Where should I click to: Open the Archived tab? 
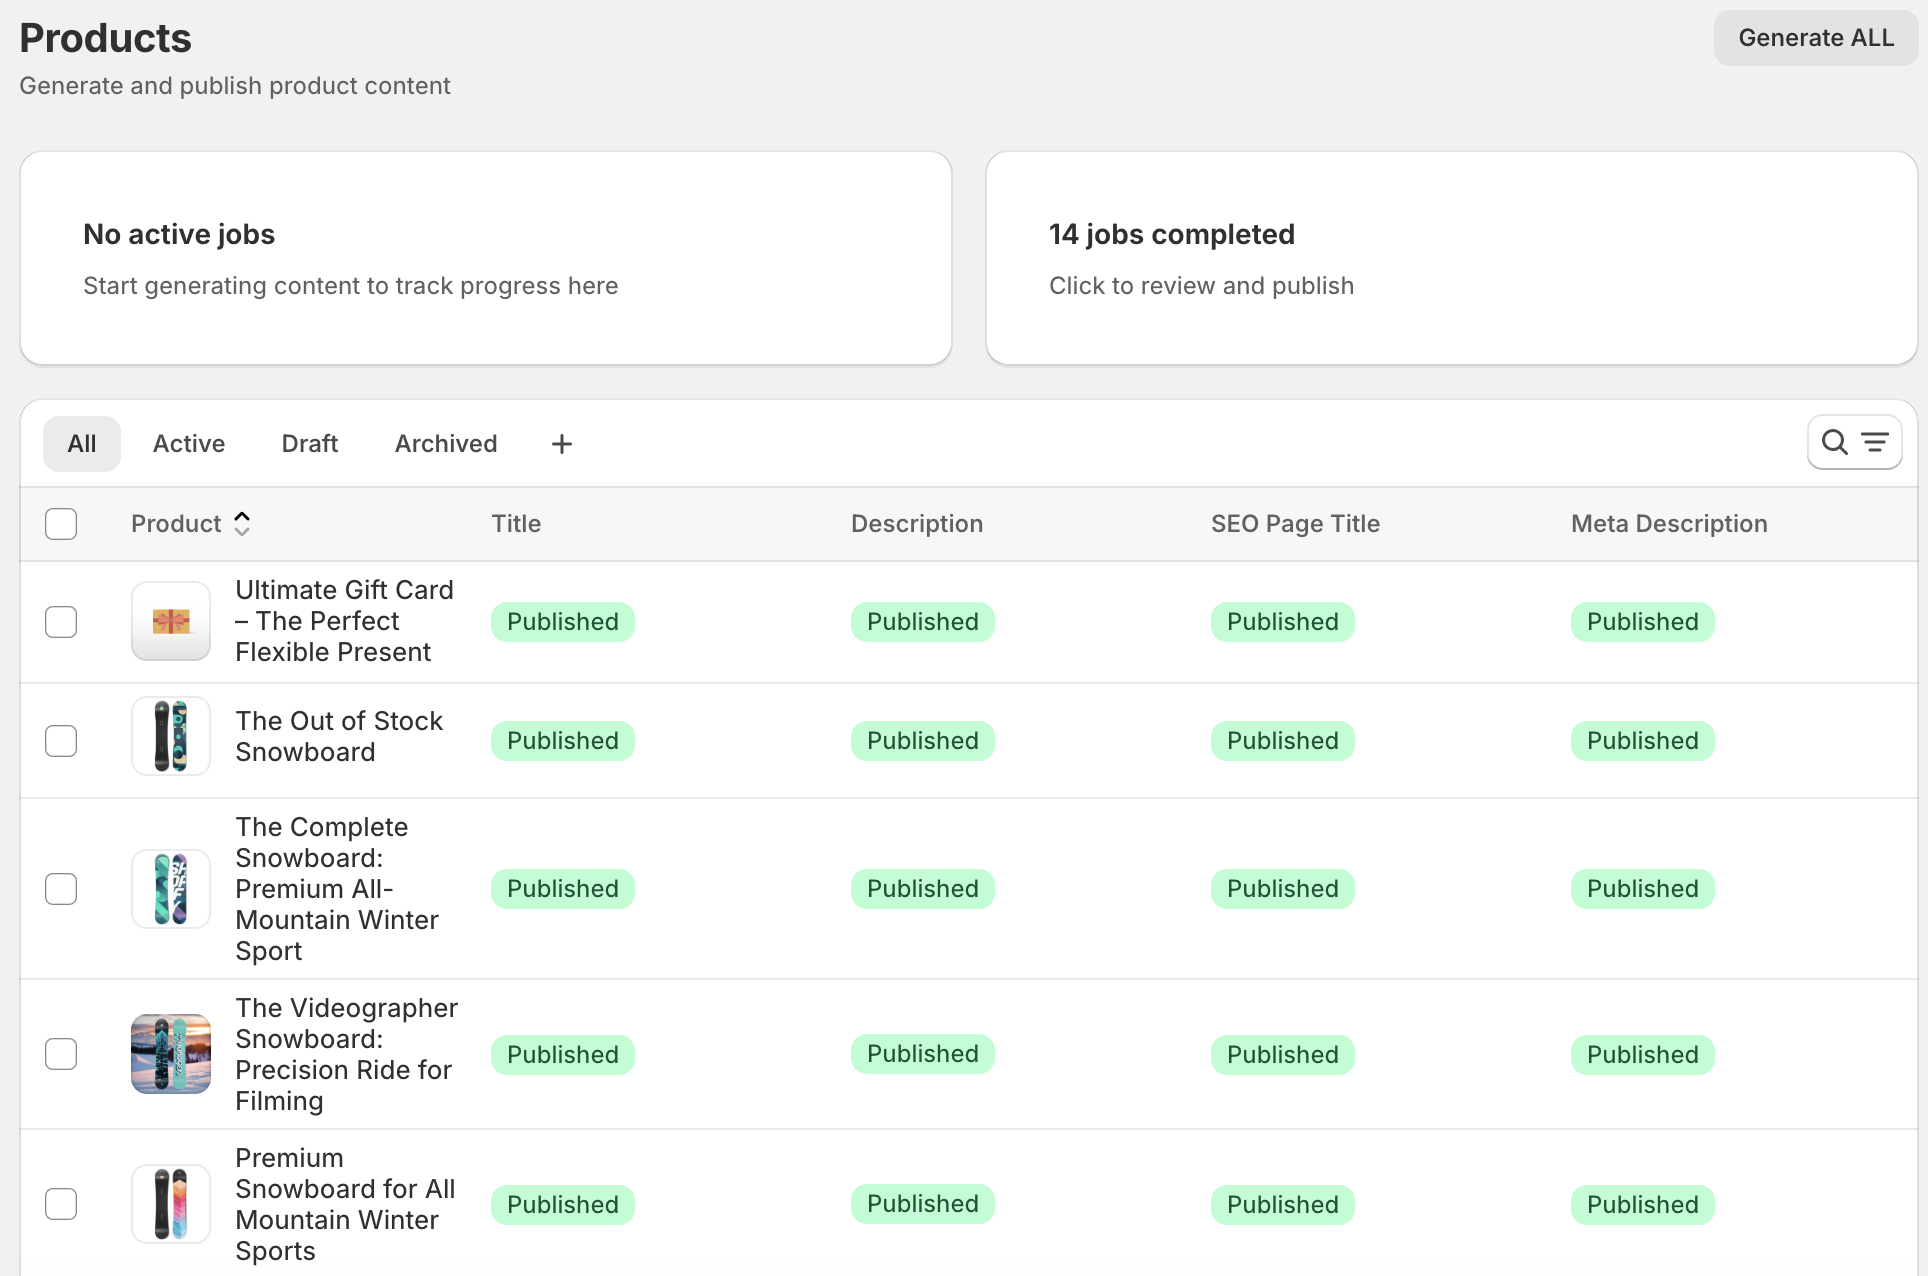tap(446, 444)
